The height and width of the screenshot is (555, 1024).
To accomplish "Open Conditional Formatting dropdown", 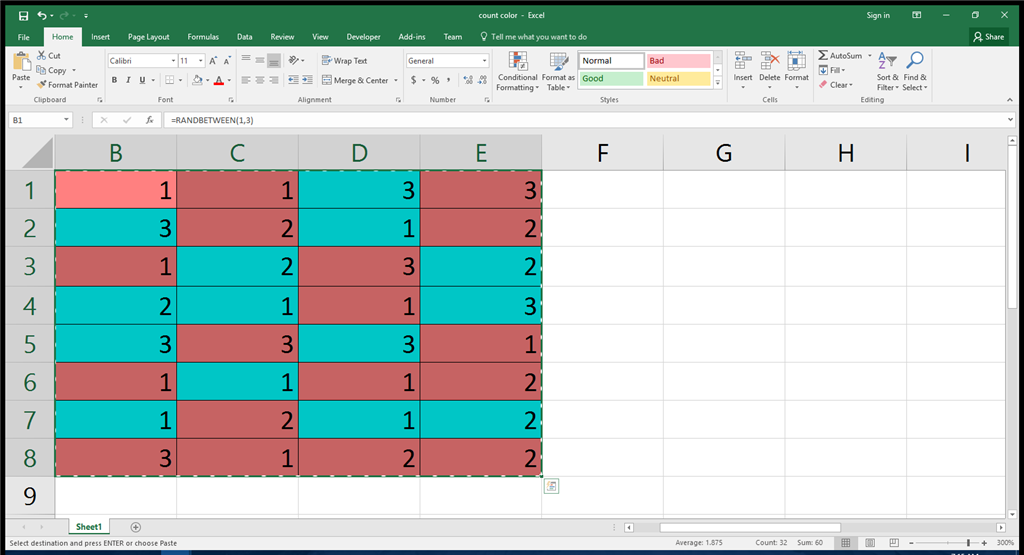I will pyautogui.click(x=517, y=72).
